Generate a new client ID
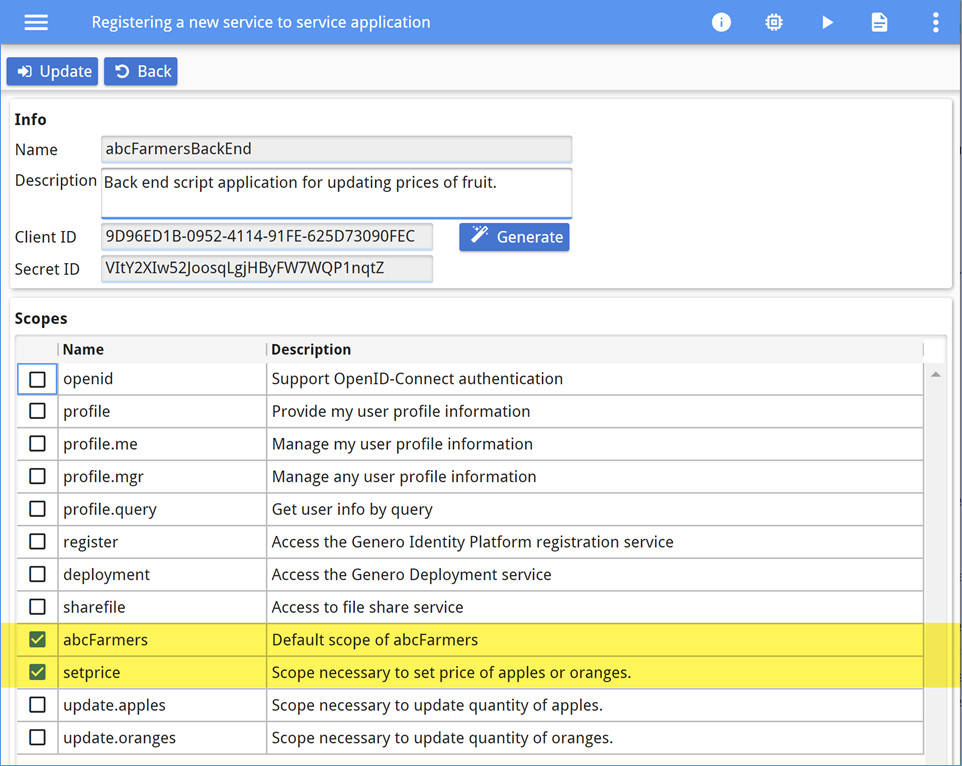Screen dimensions: 962x766 coord(514,237)
